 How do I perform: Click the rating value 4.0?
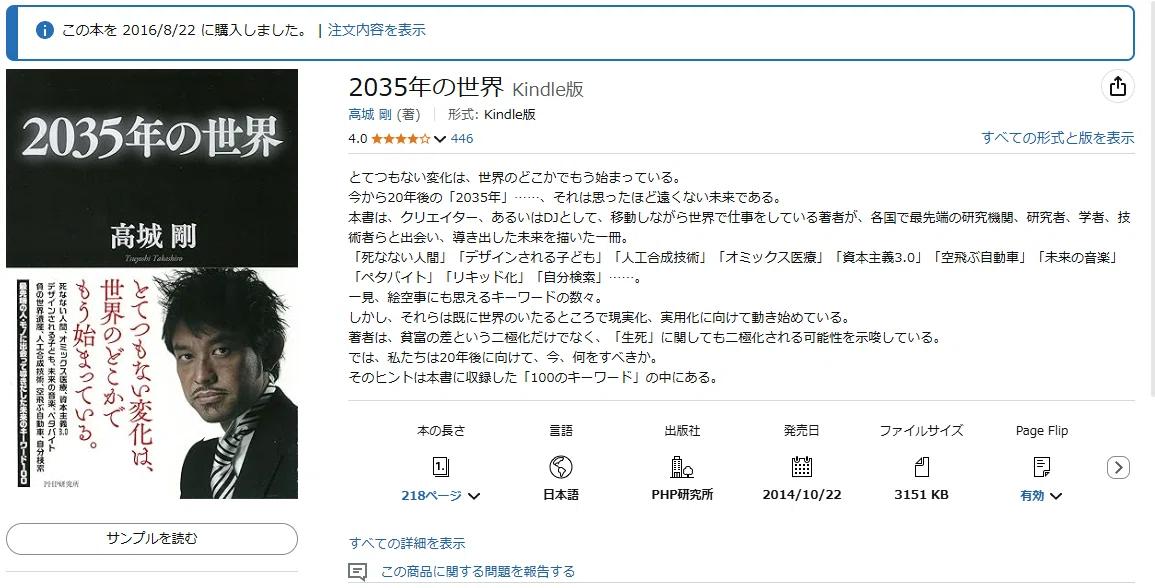coord(357,139)
